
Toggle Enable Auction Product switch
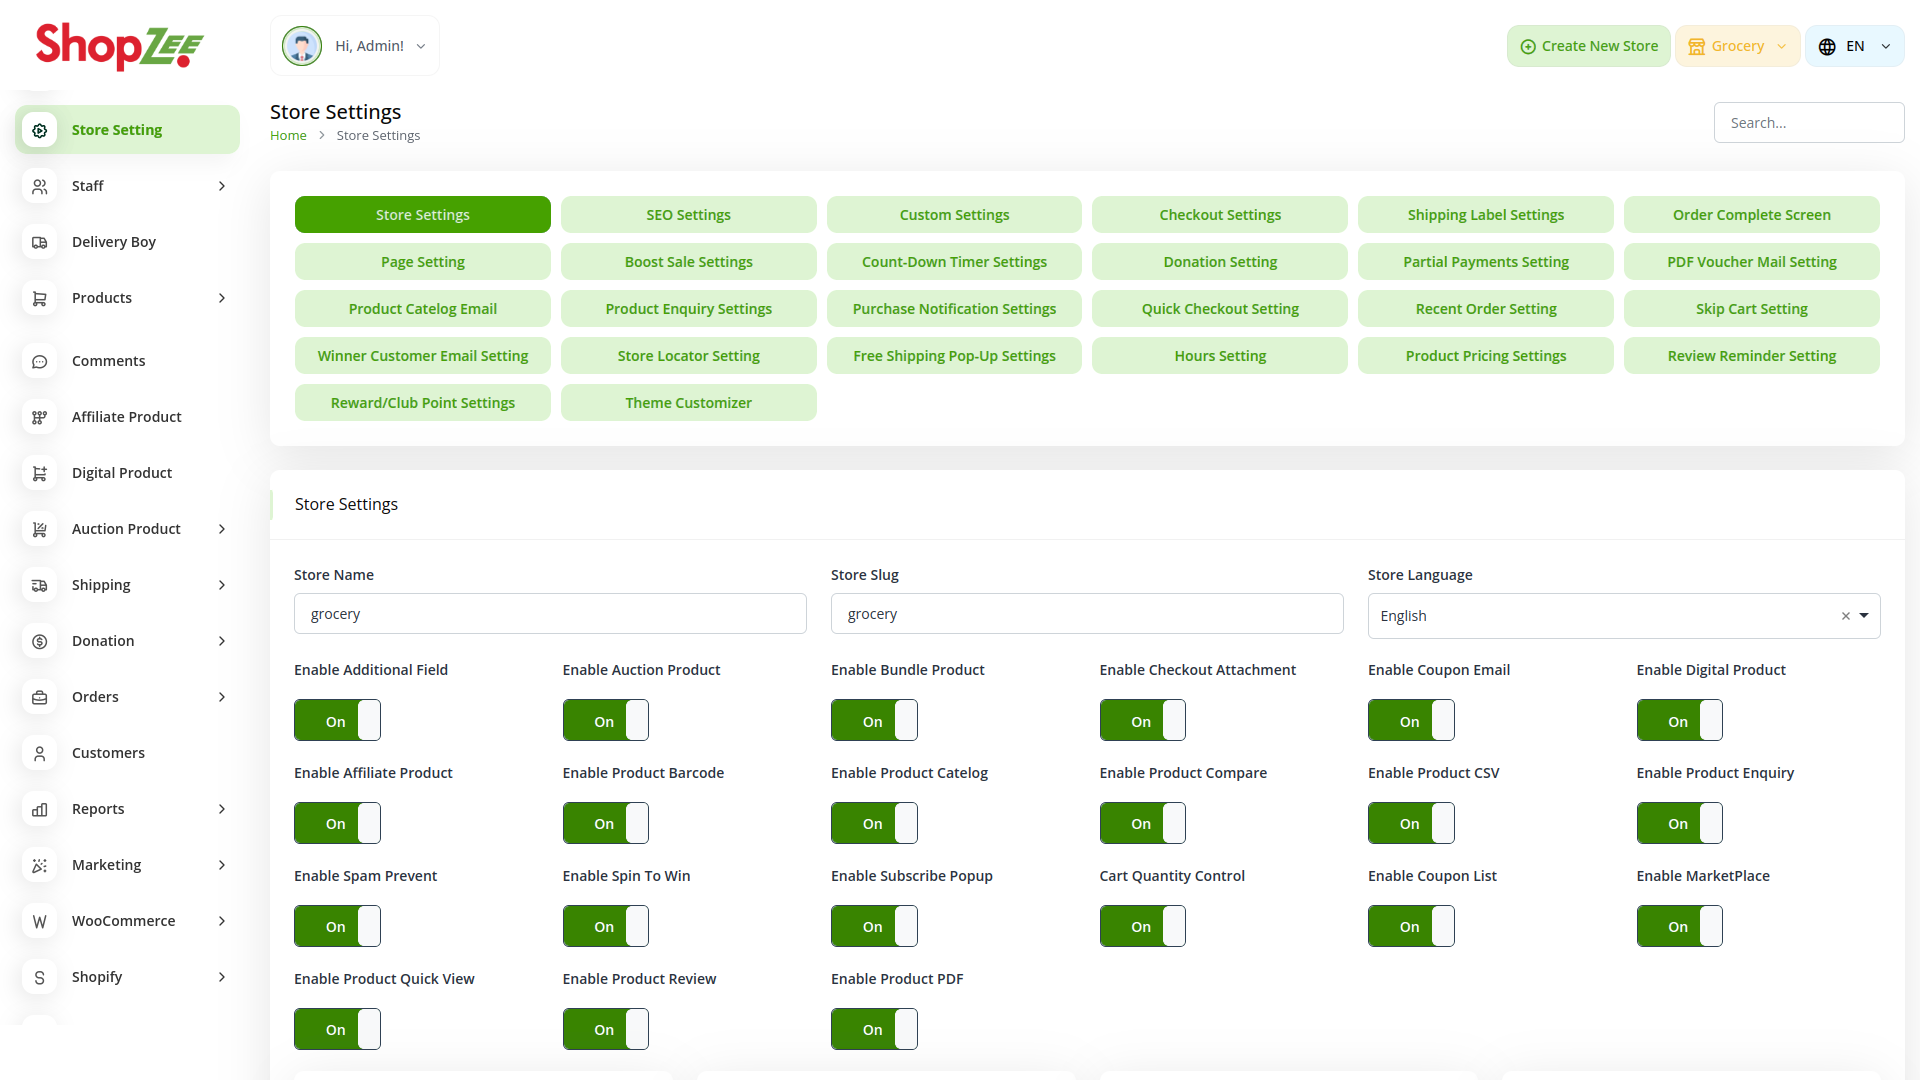pyautogui.click(x=605, y=720)
